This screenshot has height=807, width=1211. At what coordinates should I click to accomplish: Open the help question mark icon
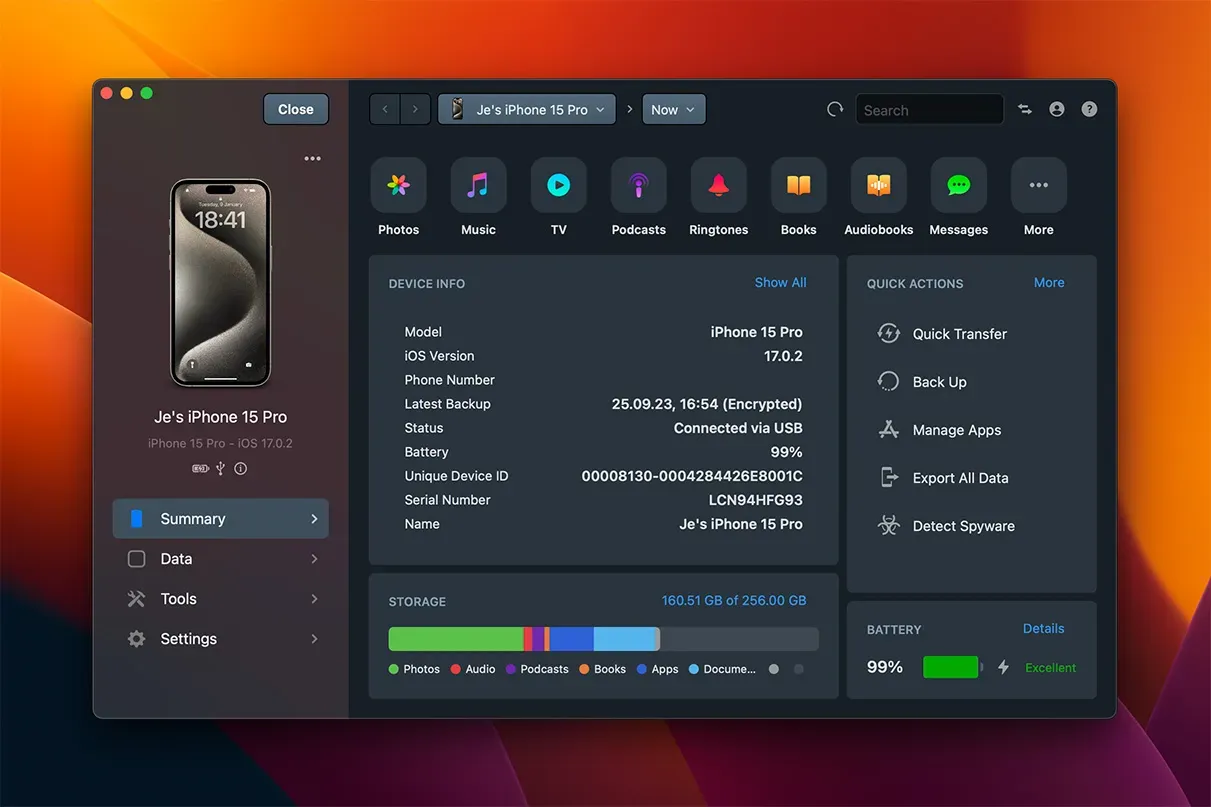point(1089,110)
